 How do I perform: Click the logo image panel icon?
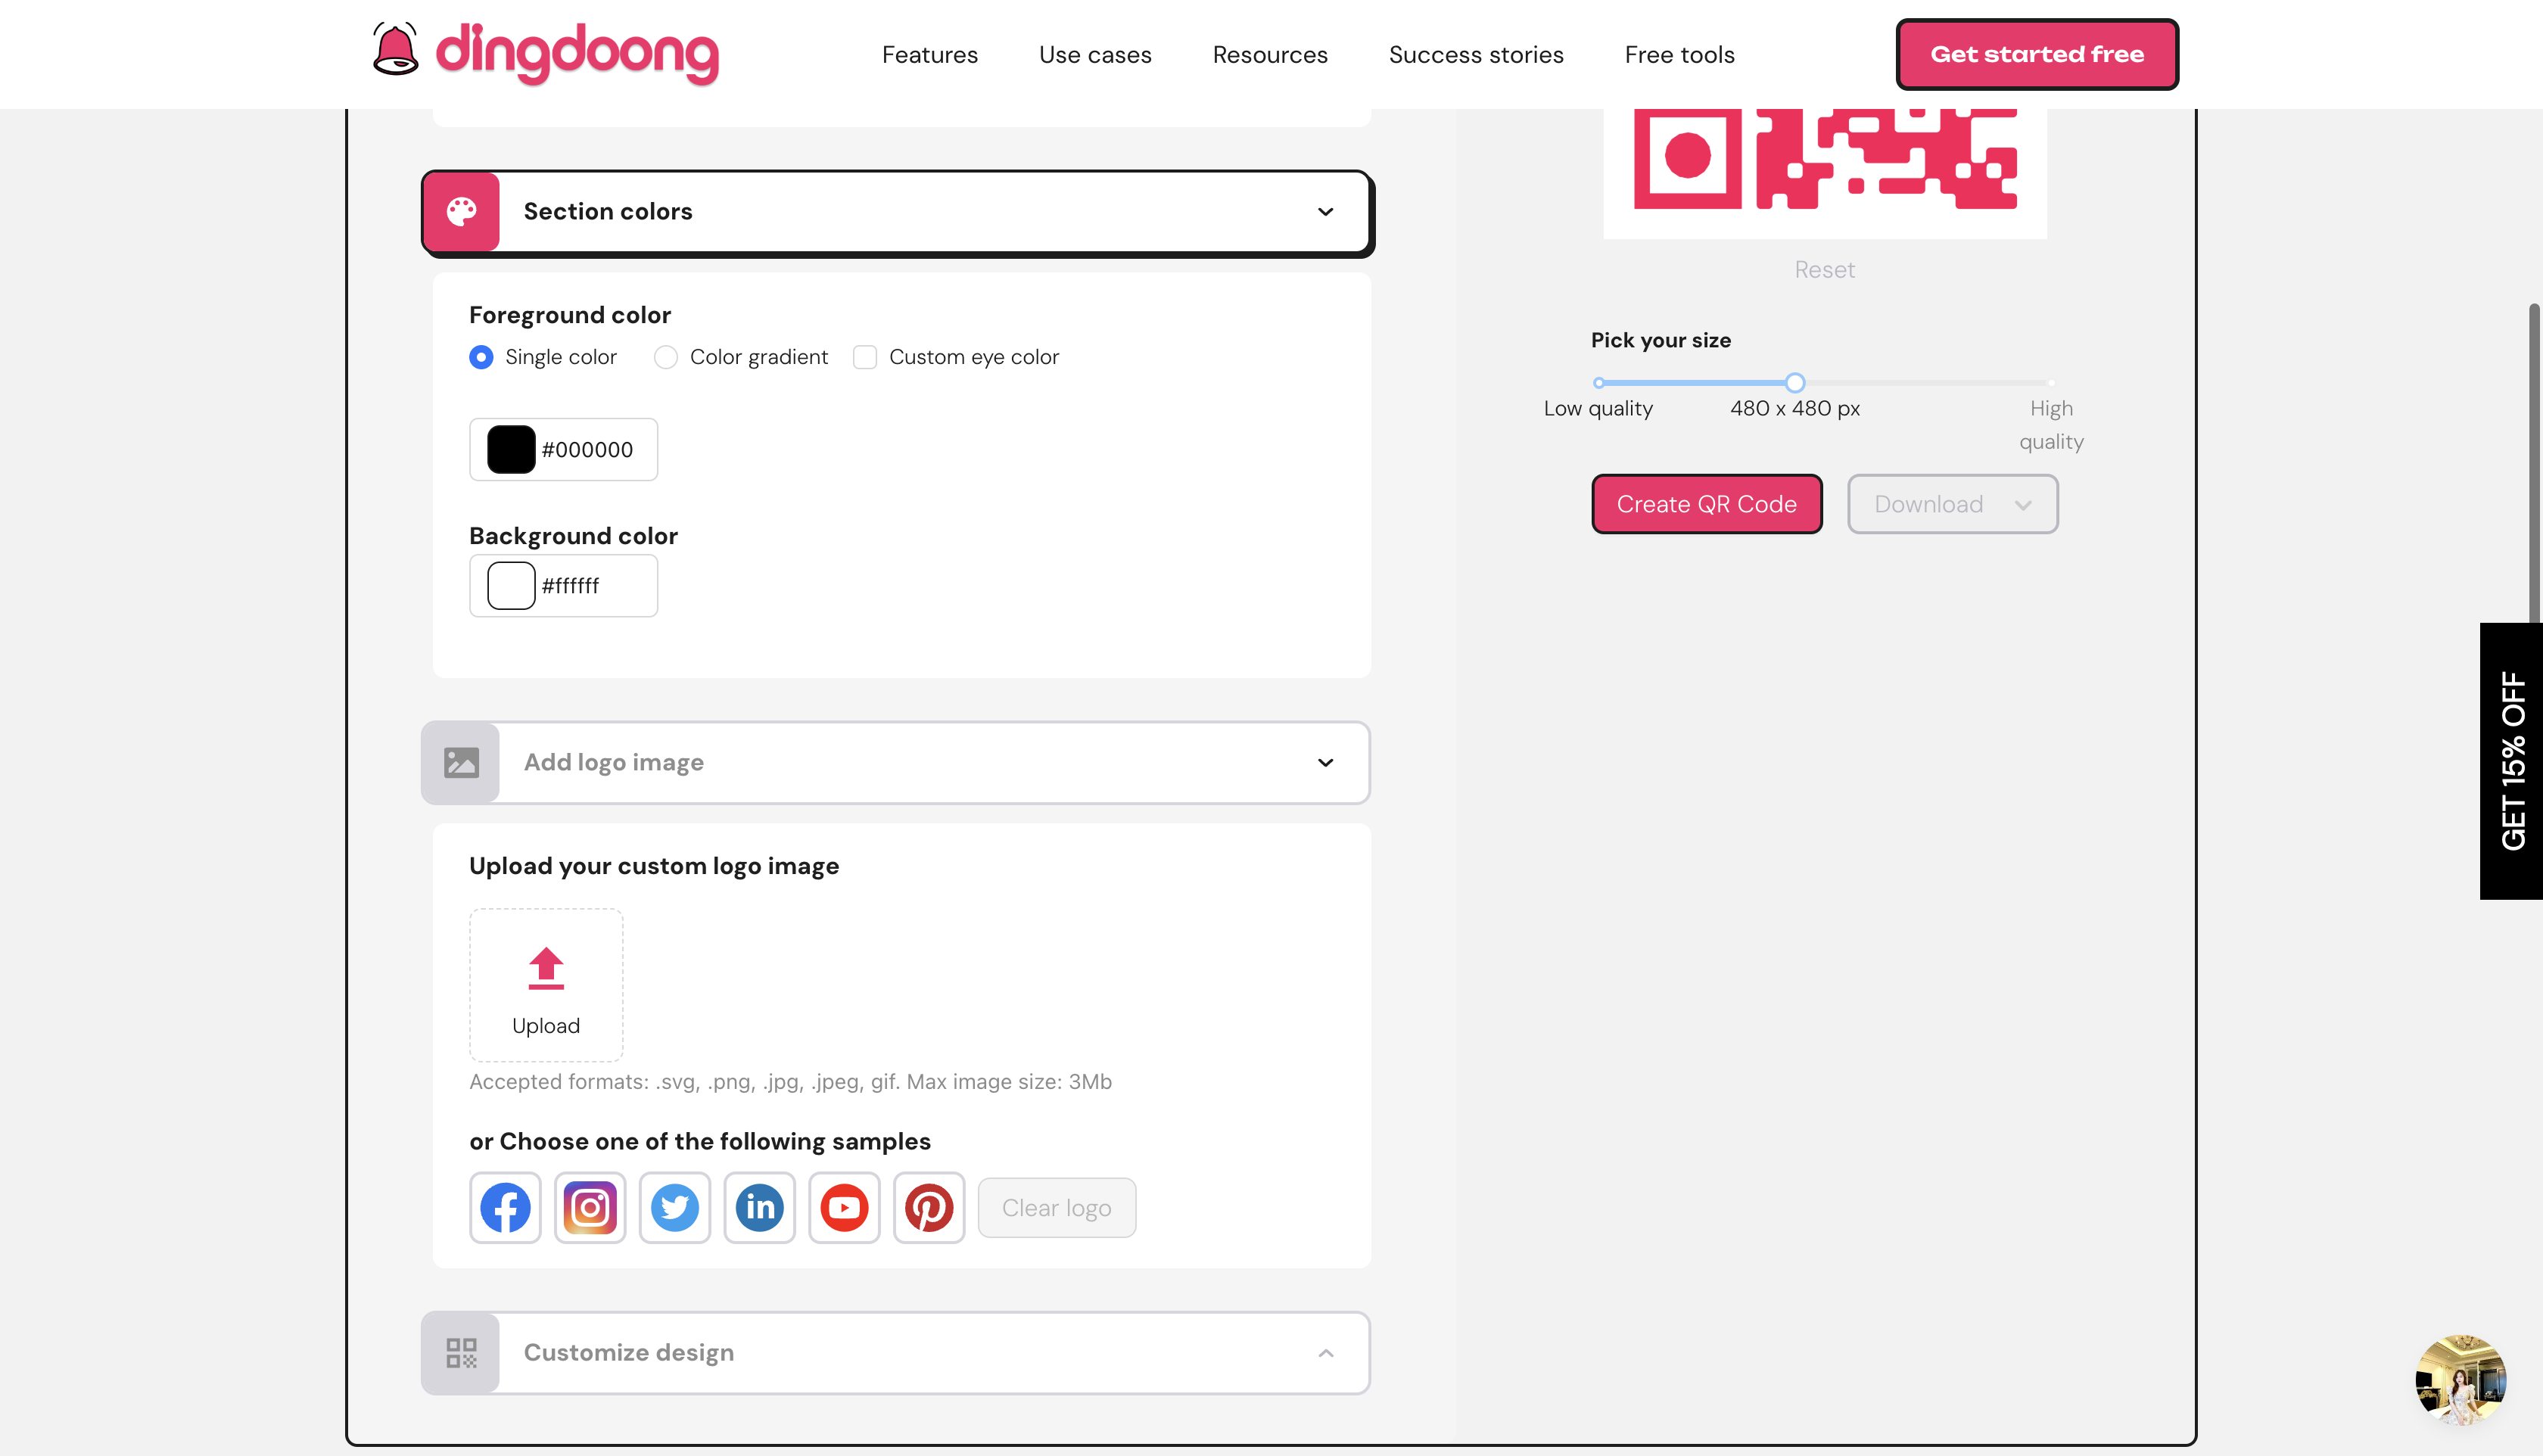461,761
